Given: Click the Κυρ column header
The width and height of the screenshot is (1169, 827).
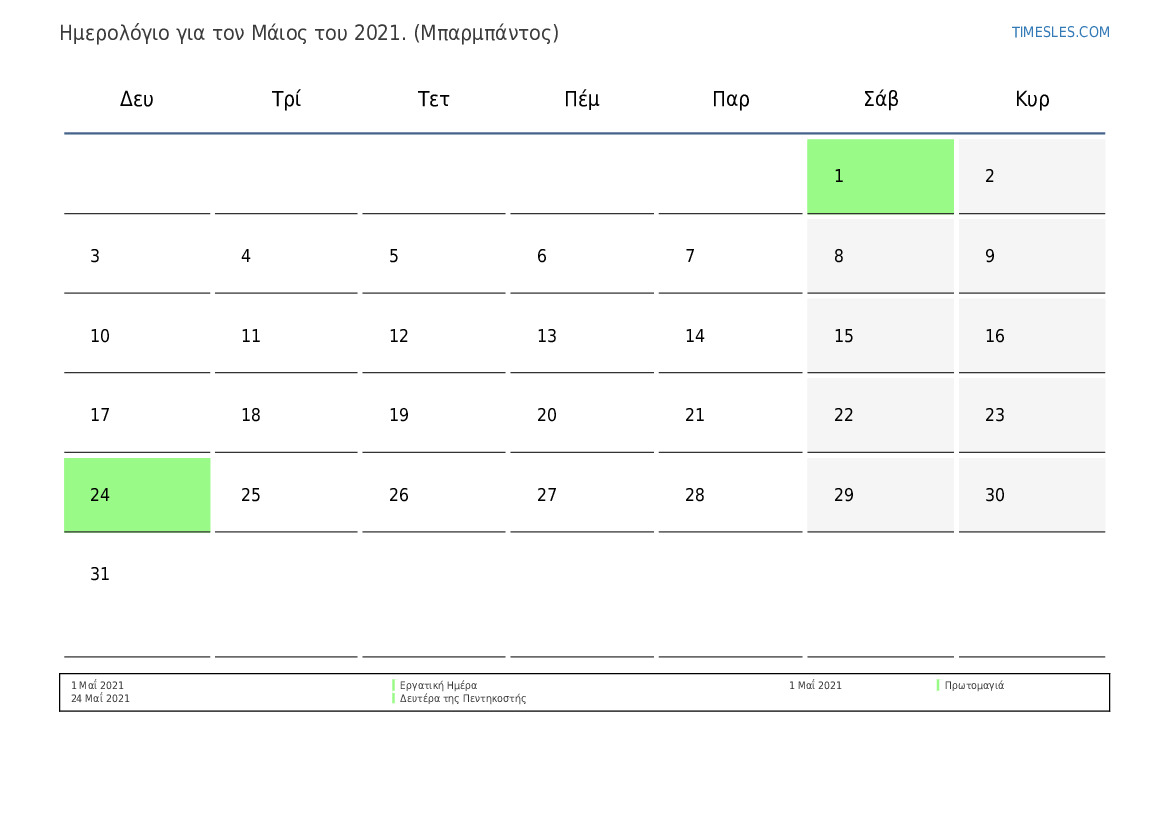Looking at the screenshot, I should point(1032,99).
